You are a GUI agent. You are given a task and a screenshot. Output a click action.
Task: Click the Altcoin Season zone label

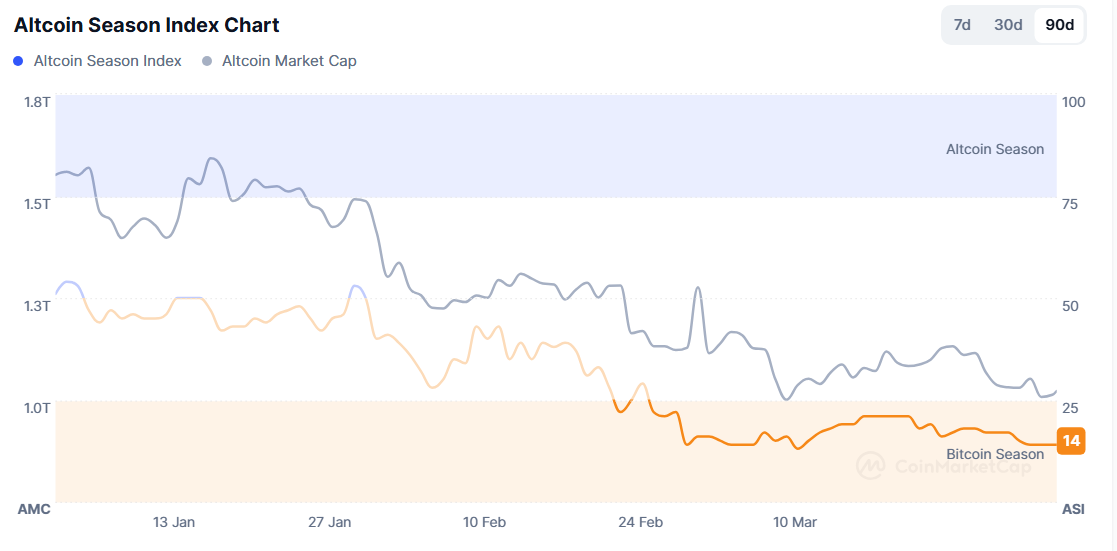point(994,149)
